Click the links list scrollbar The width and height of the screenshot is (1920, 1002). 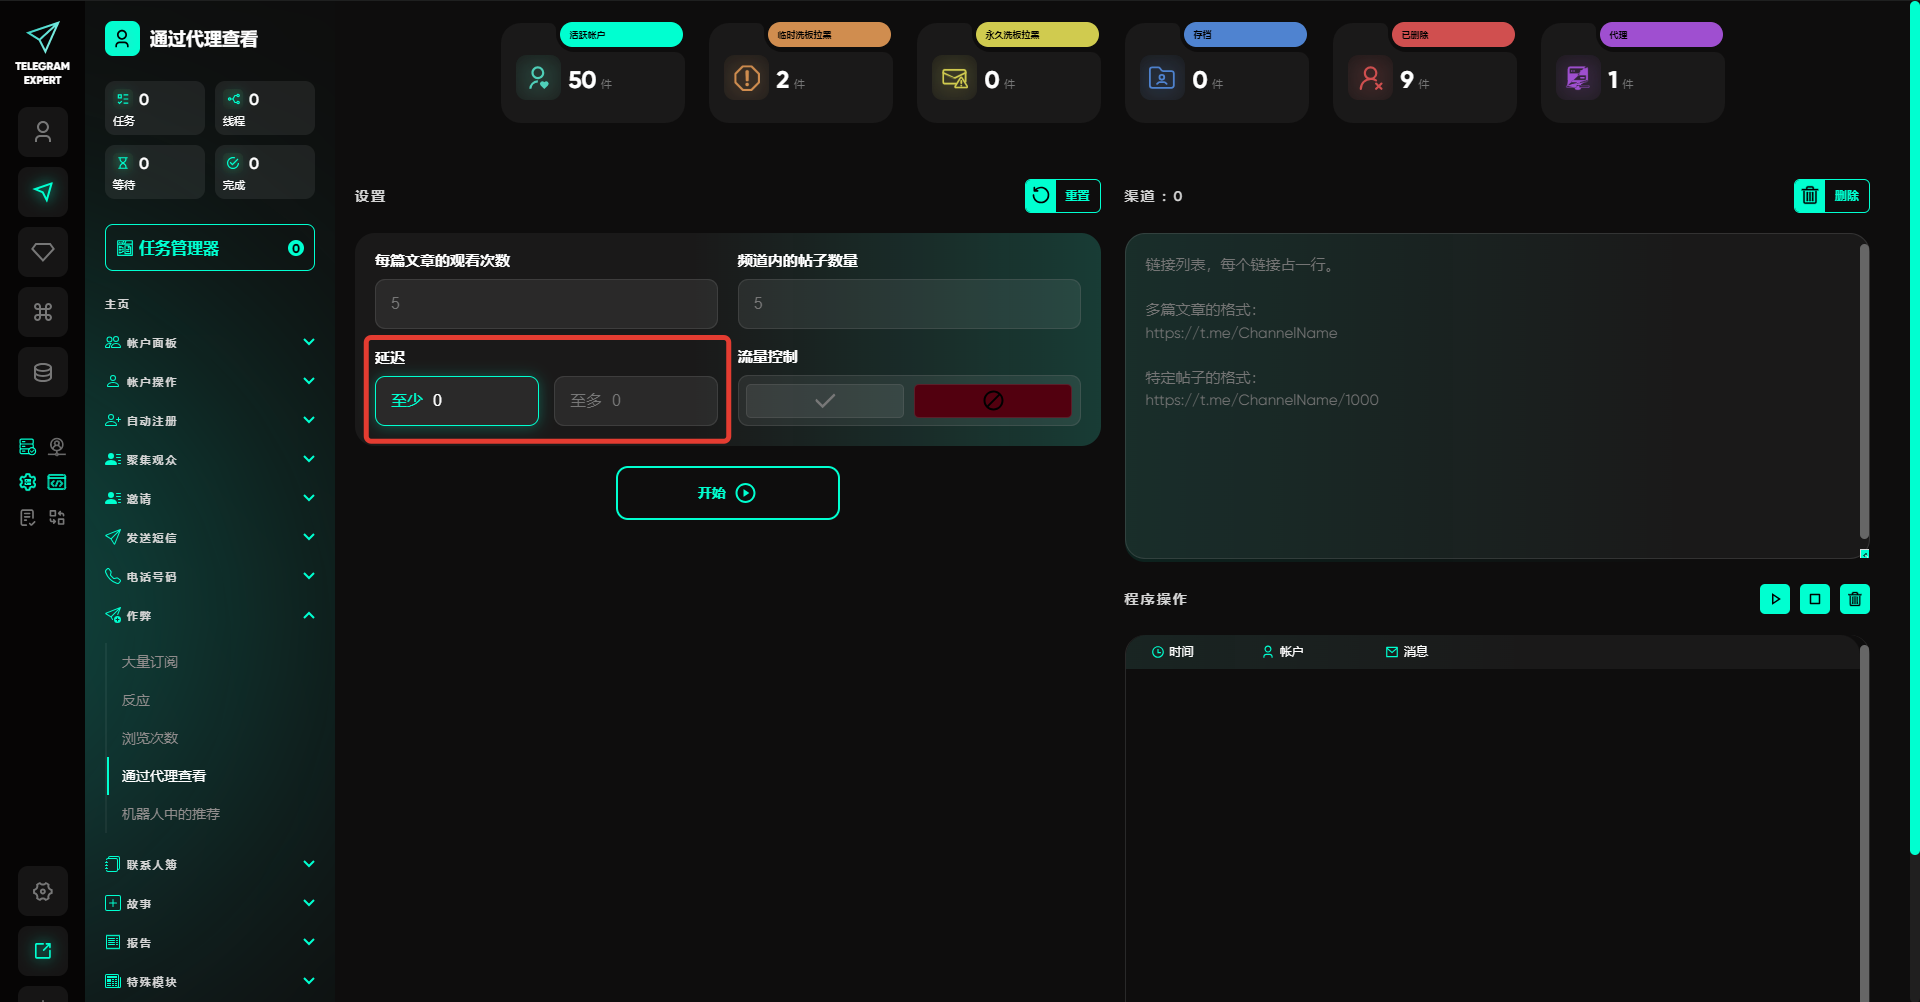1864,390
